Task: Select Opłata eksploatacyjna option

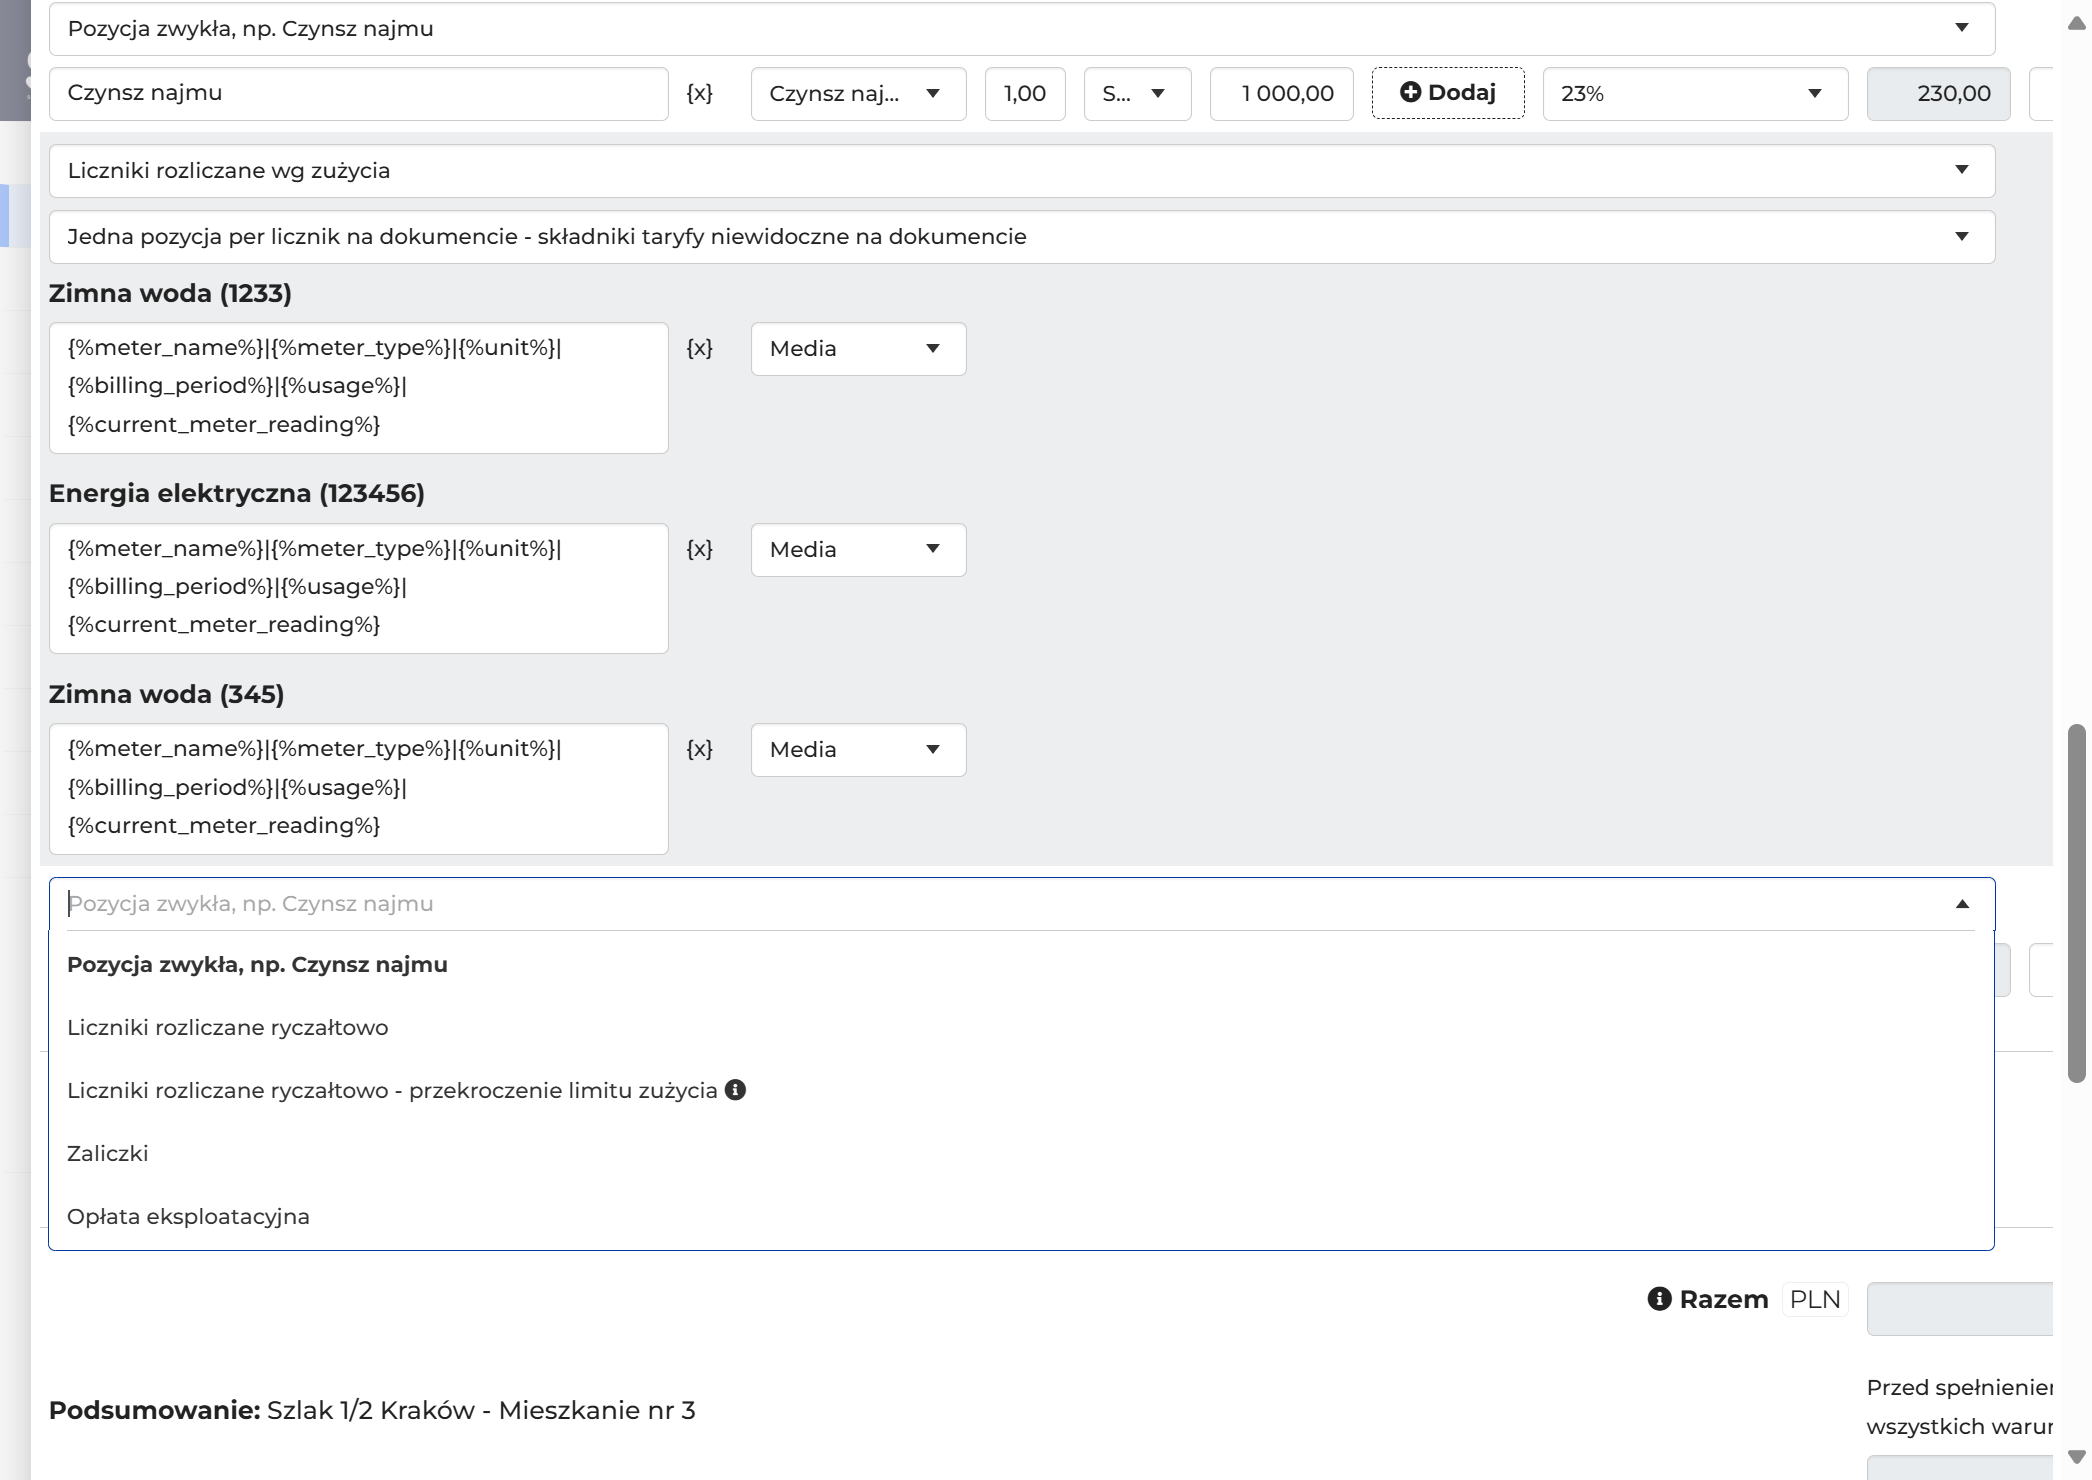Action: click(188, 1217)
